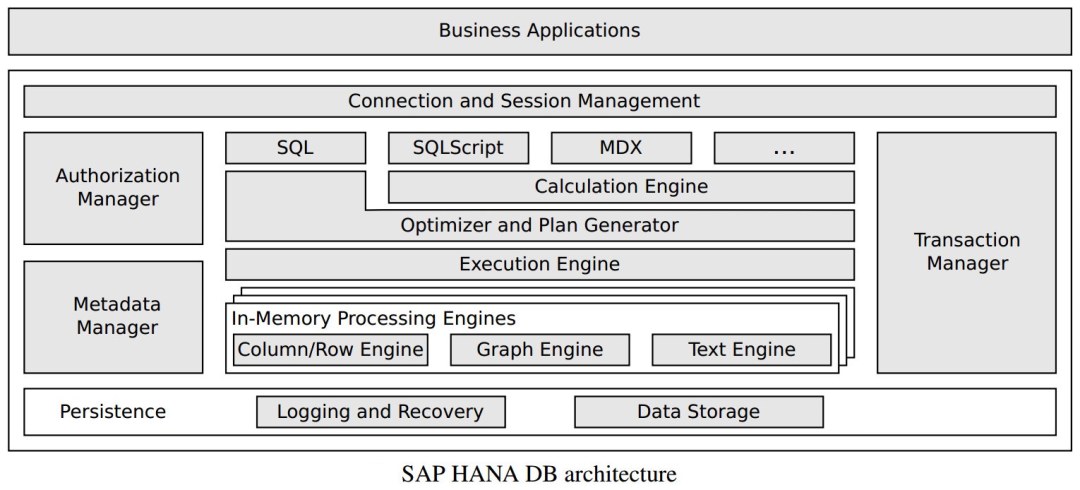Image resolution: width=1080 pixels, height=490 pixels.
Task: Select the Text Engine box
Action: tap(741, 350)
